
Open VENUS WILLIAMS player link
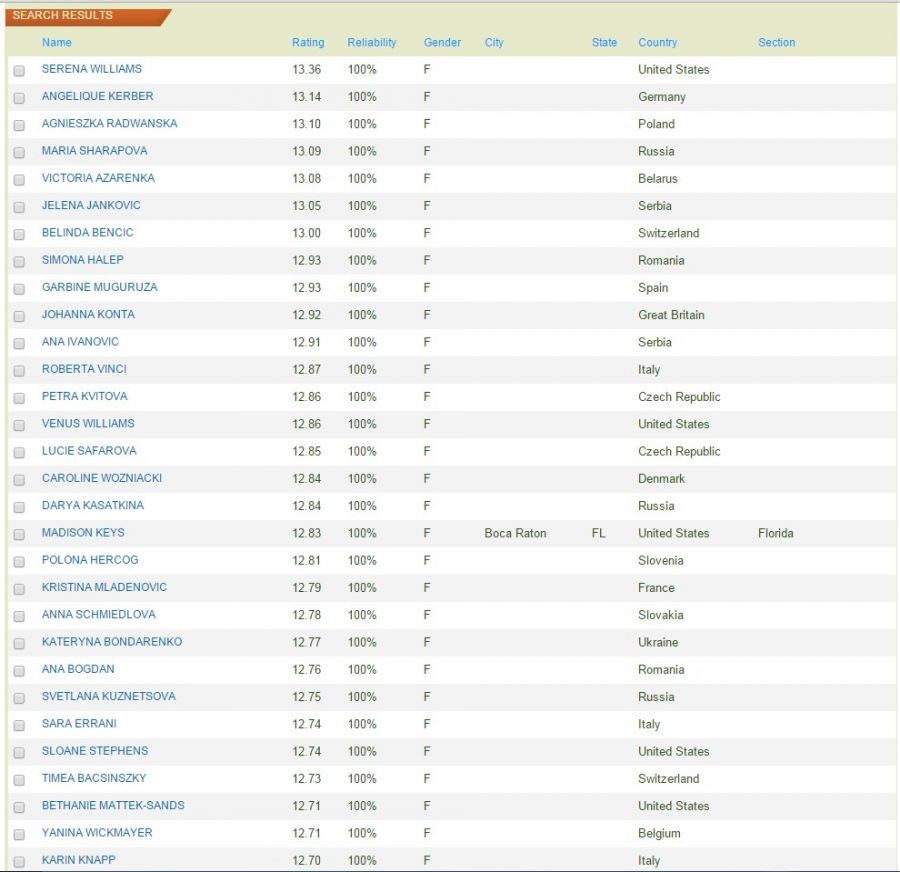pyautogui.click(x=88, y=423)
